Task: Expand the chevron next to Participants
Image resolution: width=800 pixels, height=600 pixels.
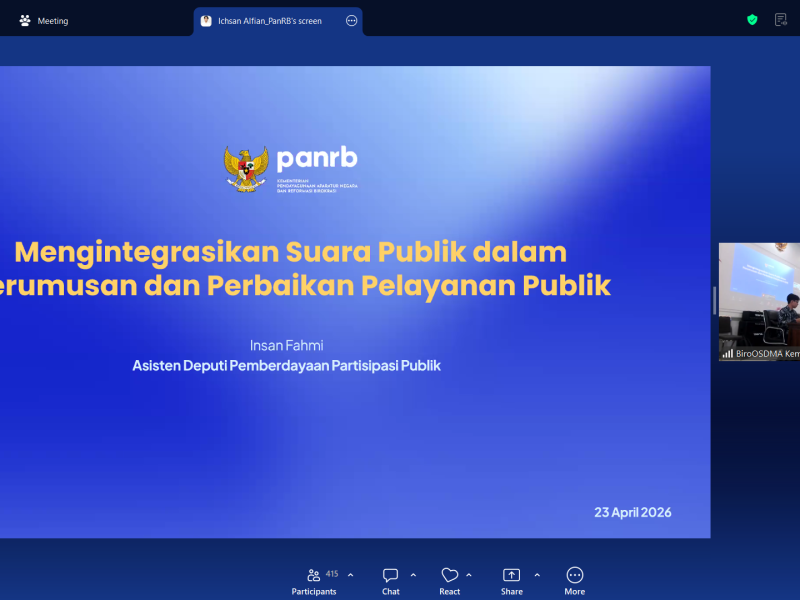Action: point(350,575)
